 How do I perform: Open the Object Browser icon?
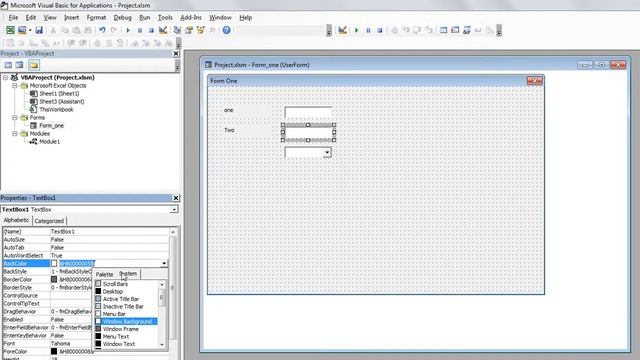point(200,30)
